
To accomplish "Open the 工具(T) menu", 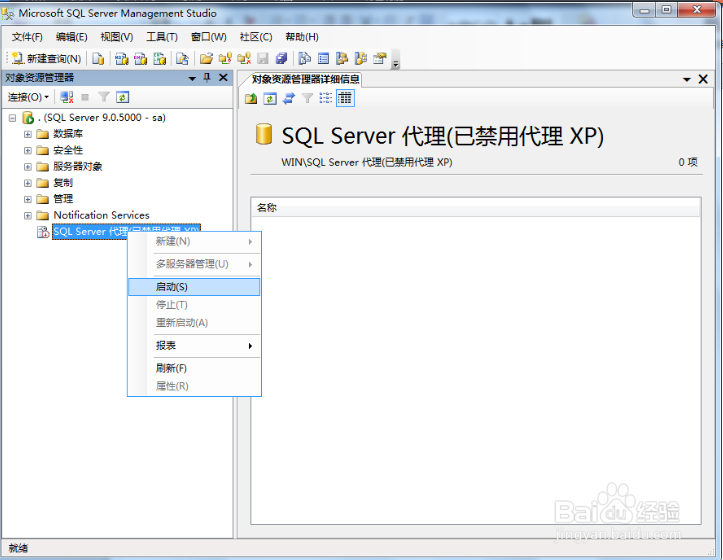I will point(162,37).
